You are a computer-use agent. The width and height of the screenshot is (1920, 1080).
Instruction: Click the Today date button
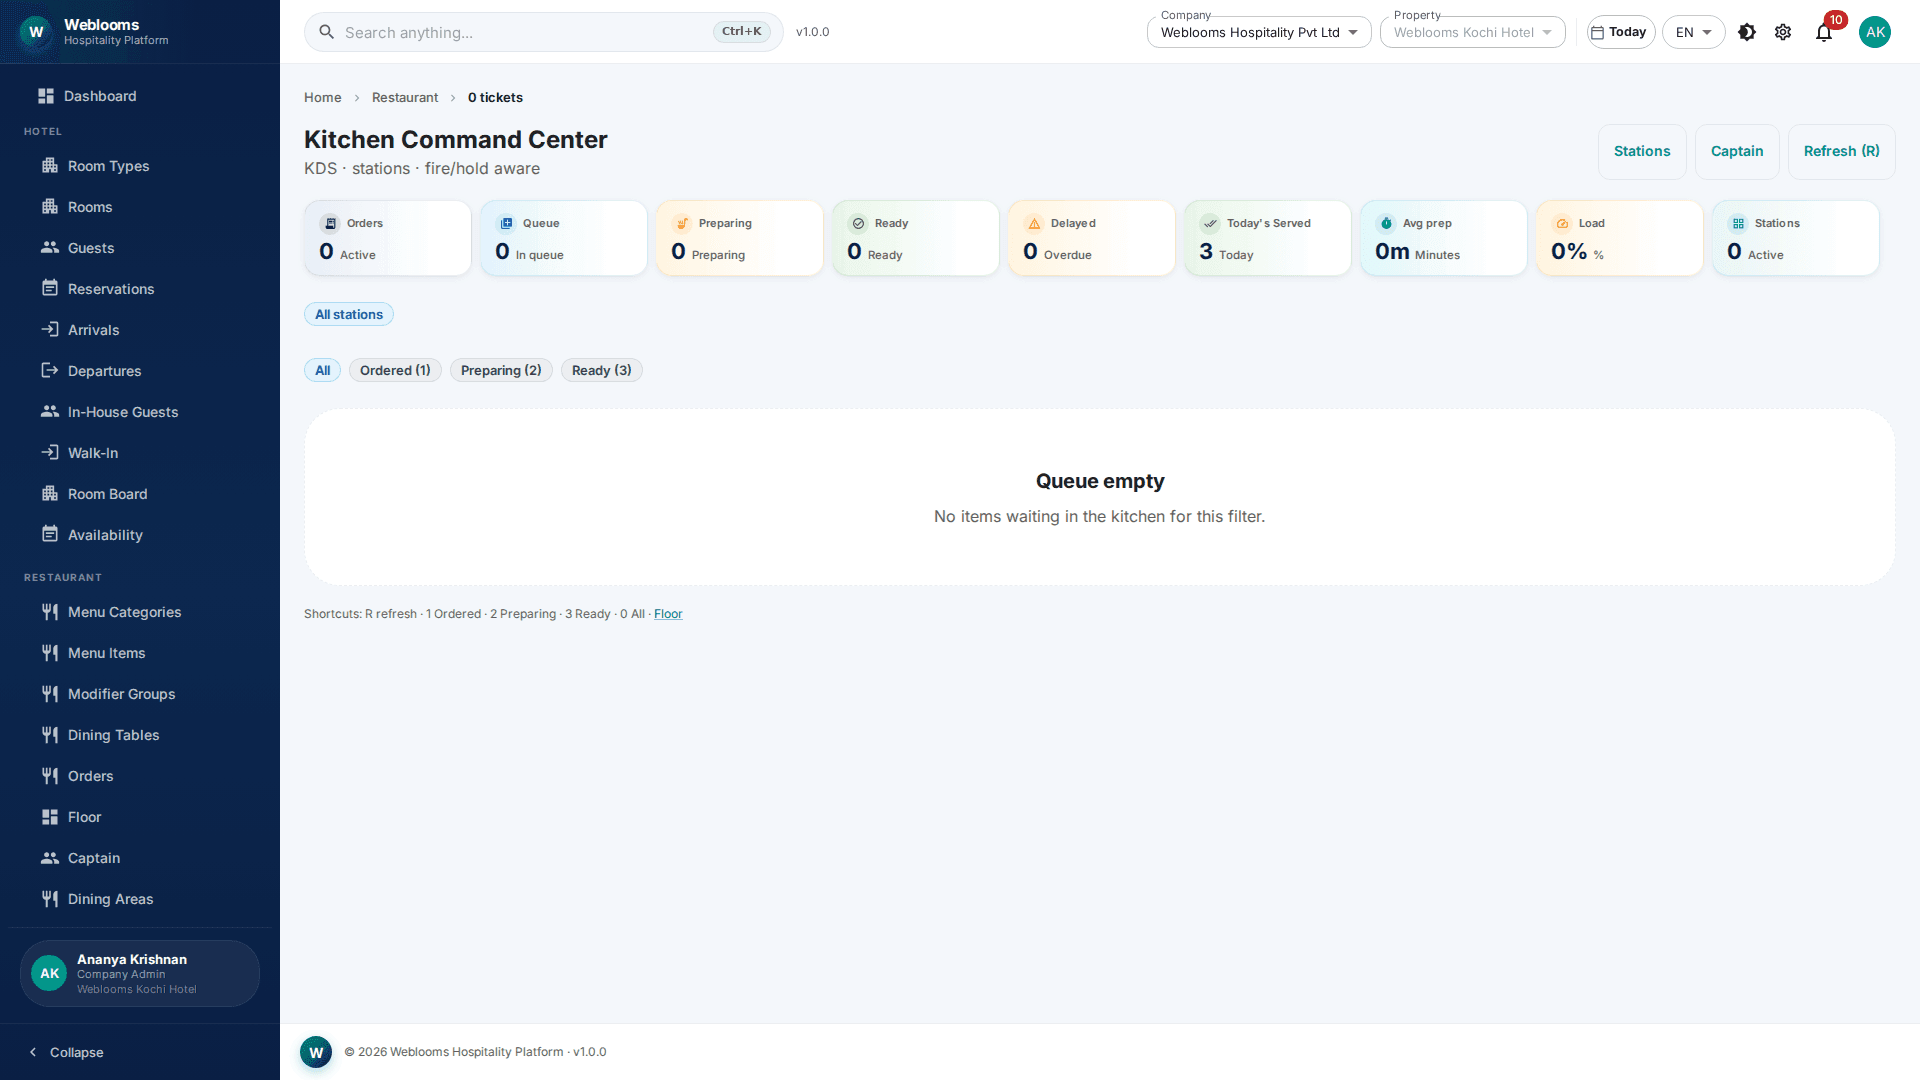click(x=1621, y=32)
